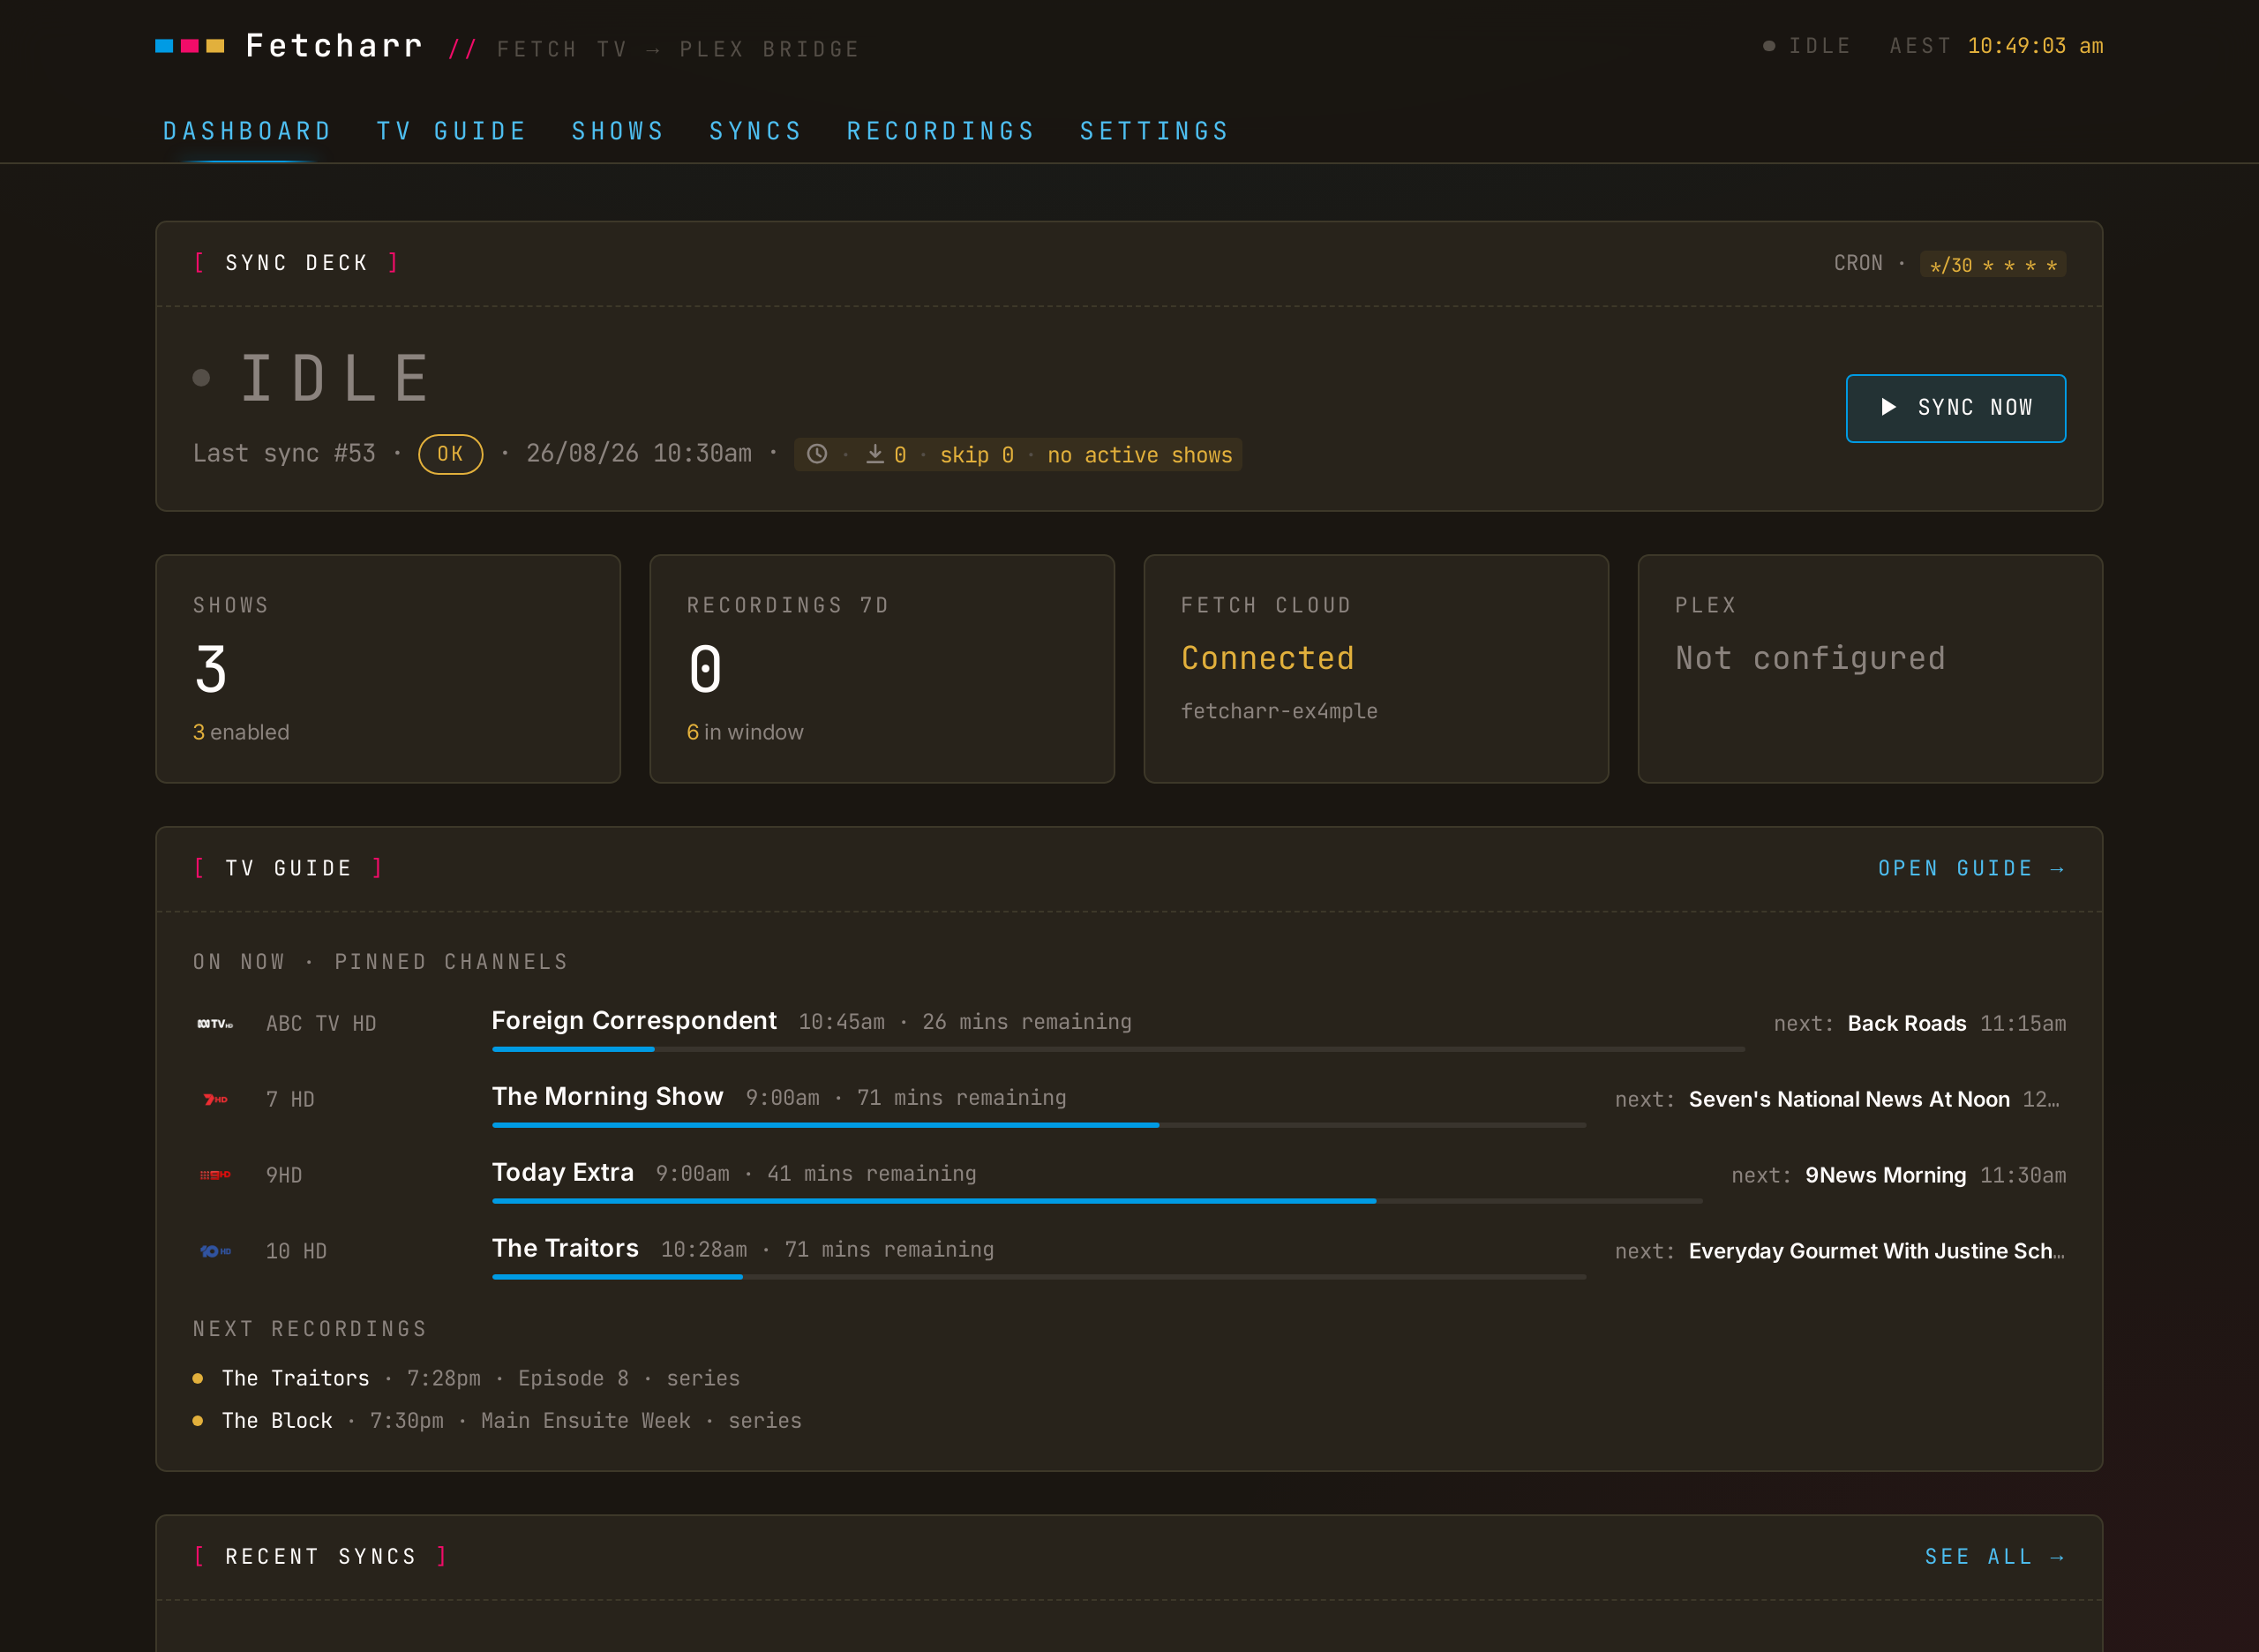This screenshot has width=2259, height=1652.
Task: Click the IDLE status dot in header
Action: (1769, 46)
